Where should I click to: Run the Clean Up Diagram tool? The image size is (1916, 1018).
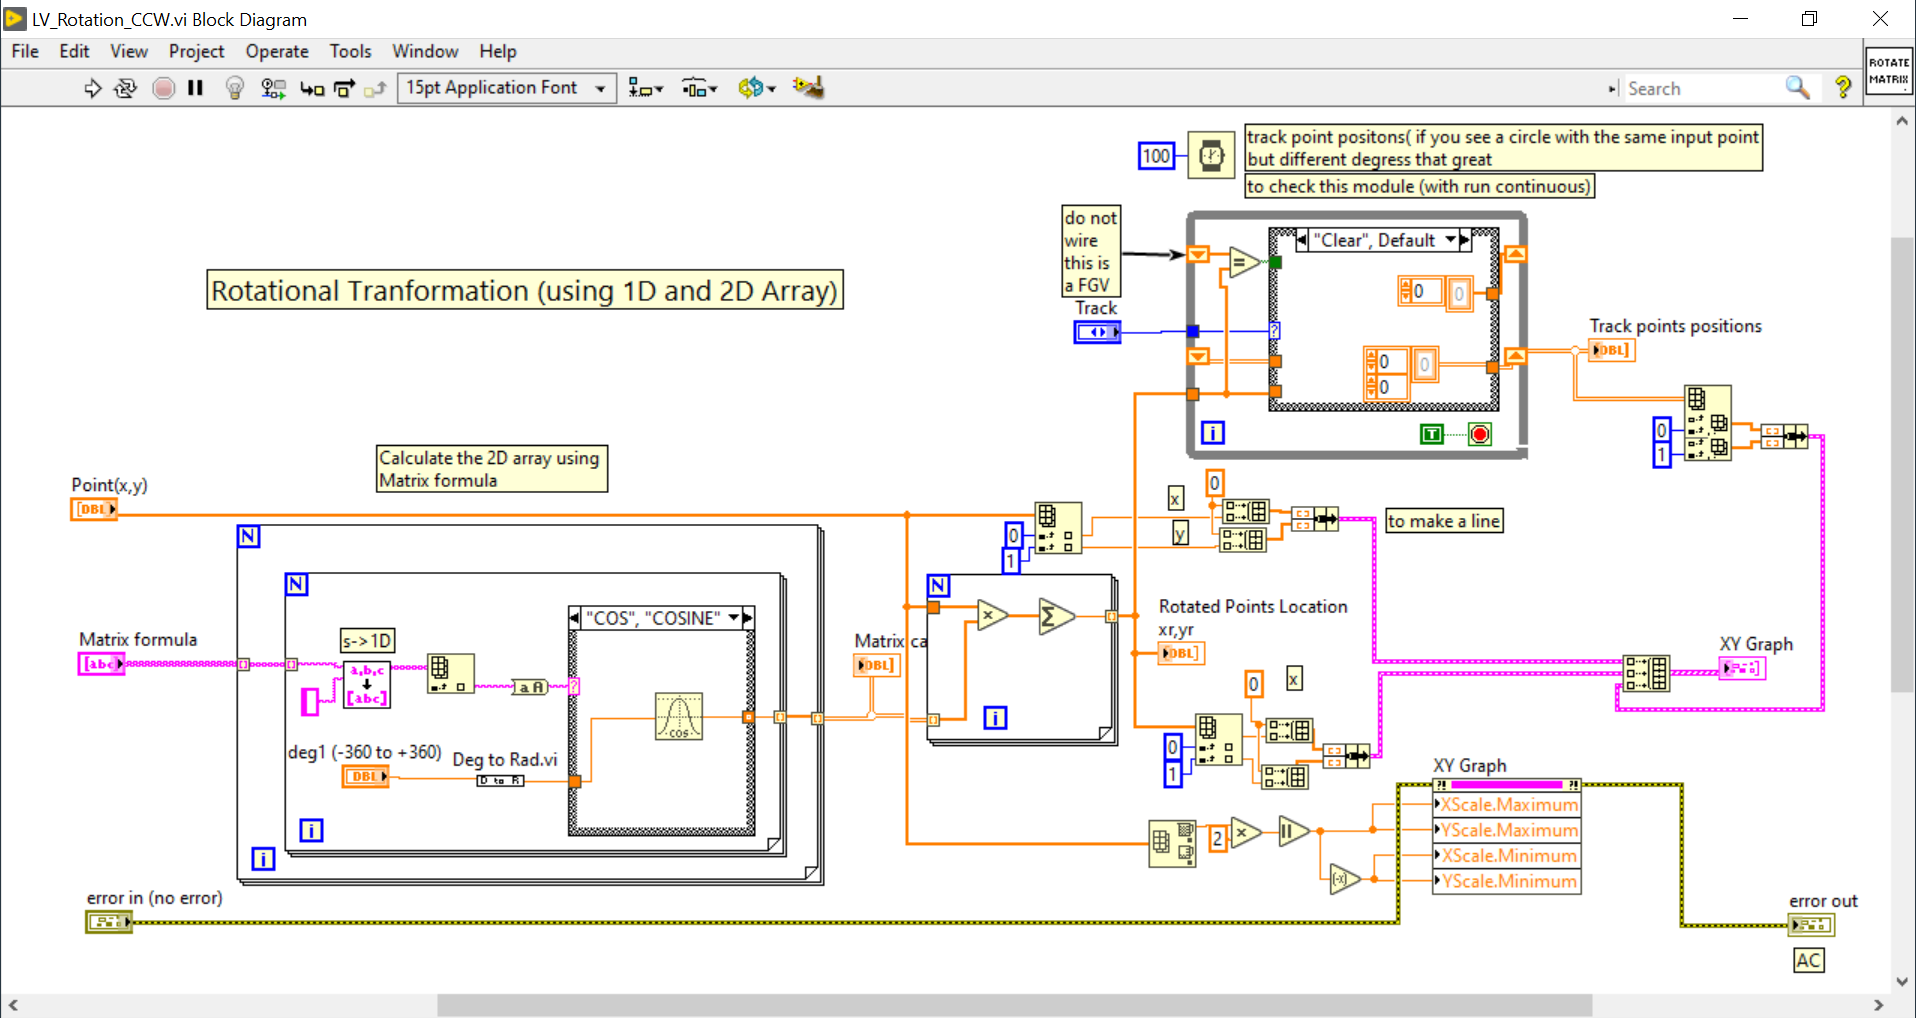pos(808,88)
